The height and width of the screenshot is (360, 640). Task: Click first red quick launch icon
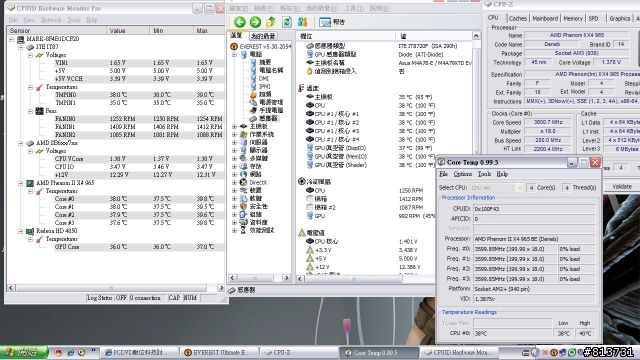coord(59,352)
